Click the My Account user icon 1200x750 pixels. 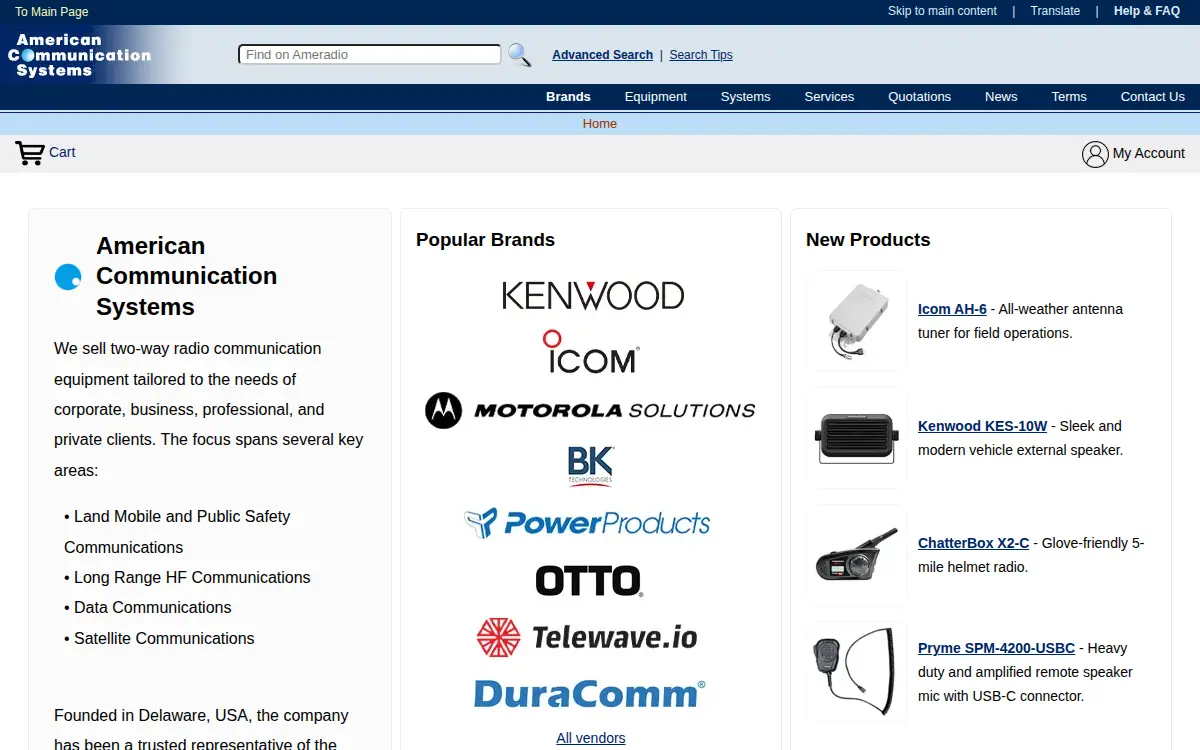[1095, 154]
